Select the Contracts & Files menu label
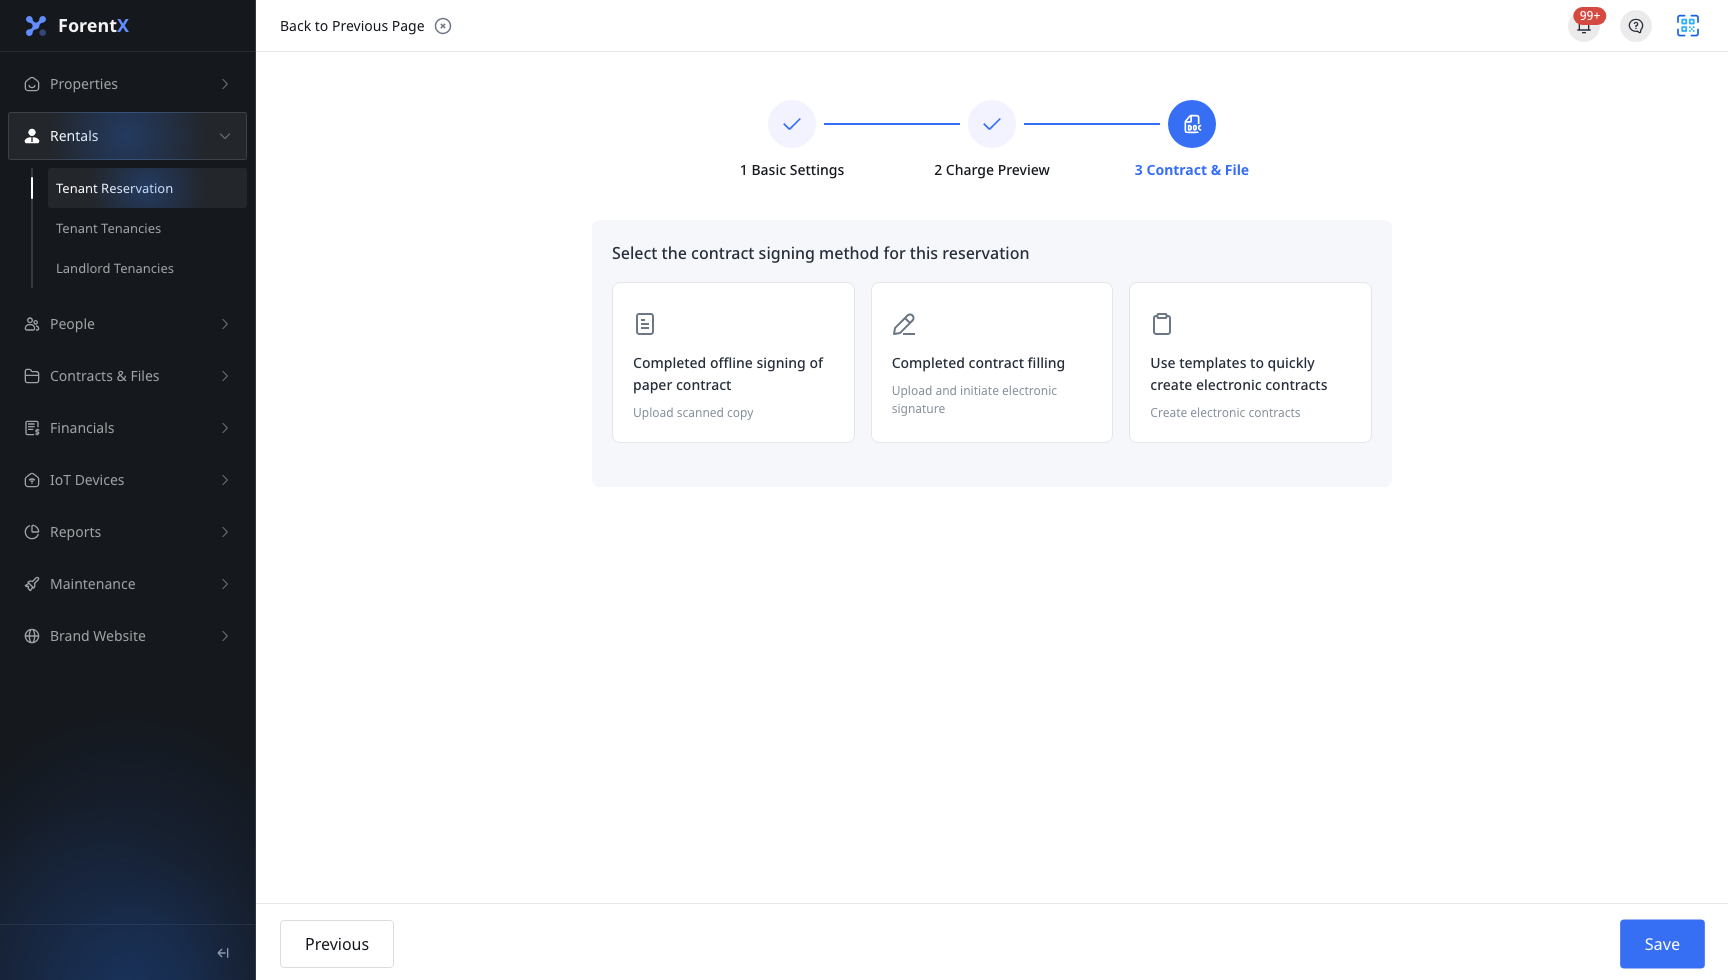Viewport: 1728px width, 980px height. coord(105,376)
